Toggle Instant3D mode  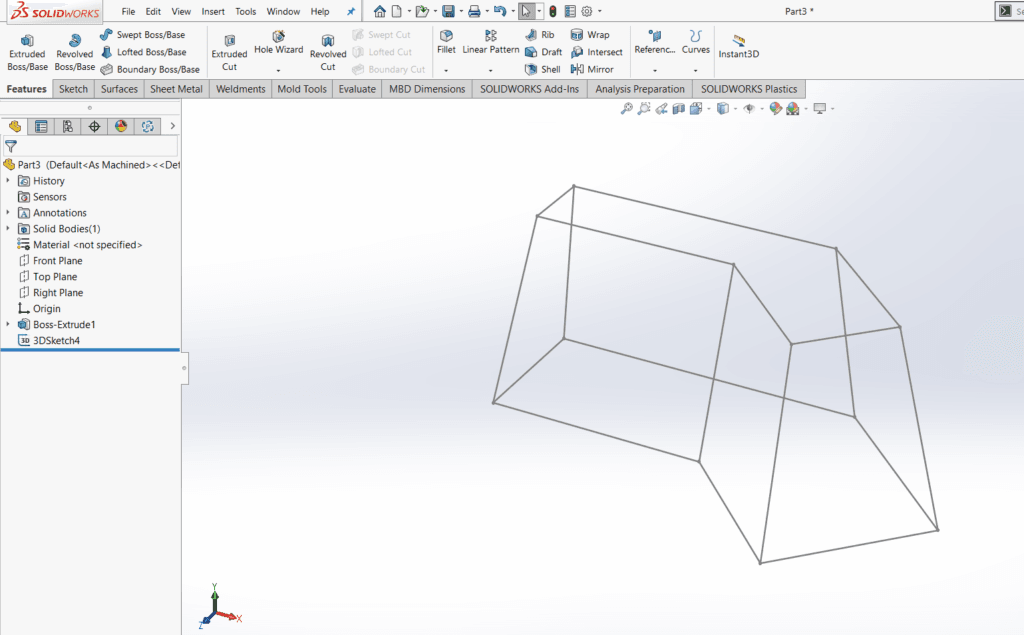coord(738,46)
